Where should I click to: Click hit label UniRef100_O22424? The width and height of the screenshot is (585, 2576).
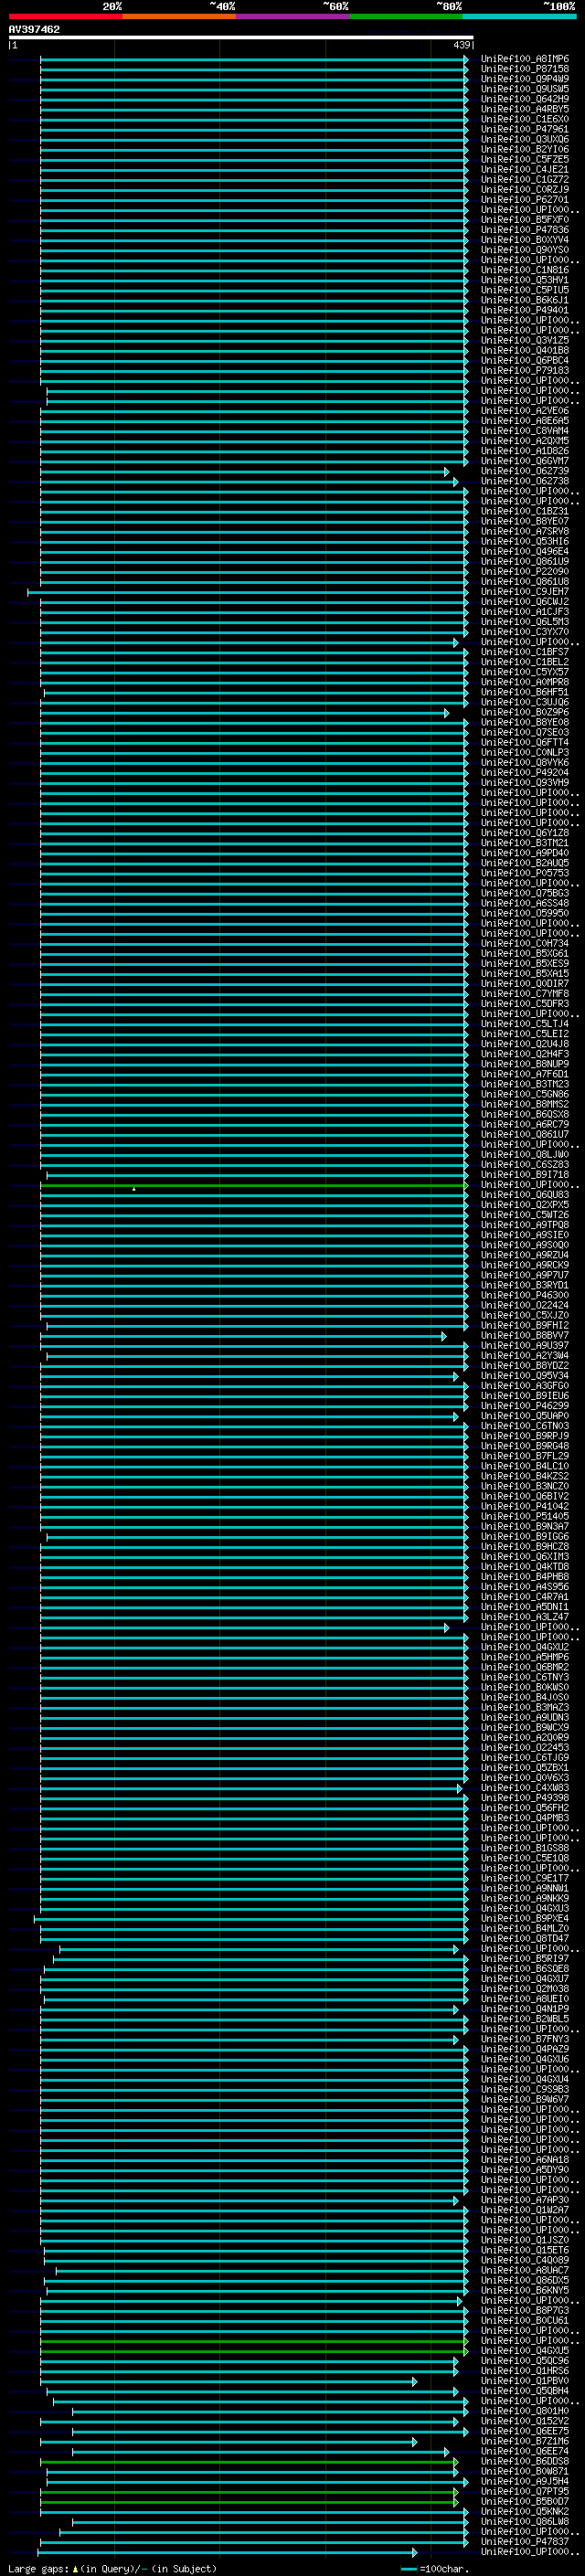524,1305
